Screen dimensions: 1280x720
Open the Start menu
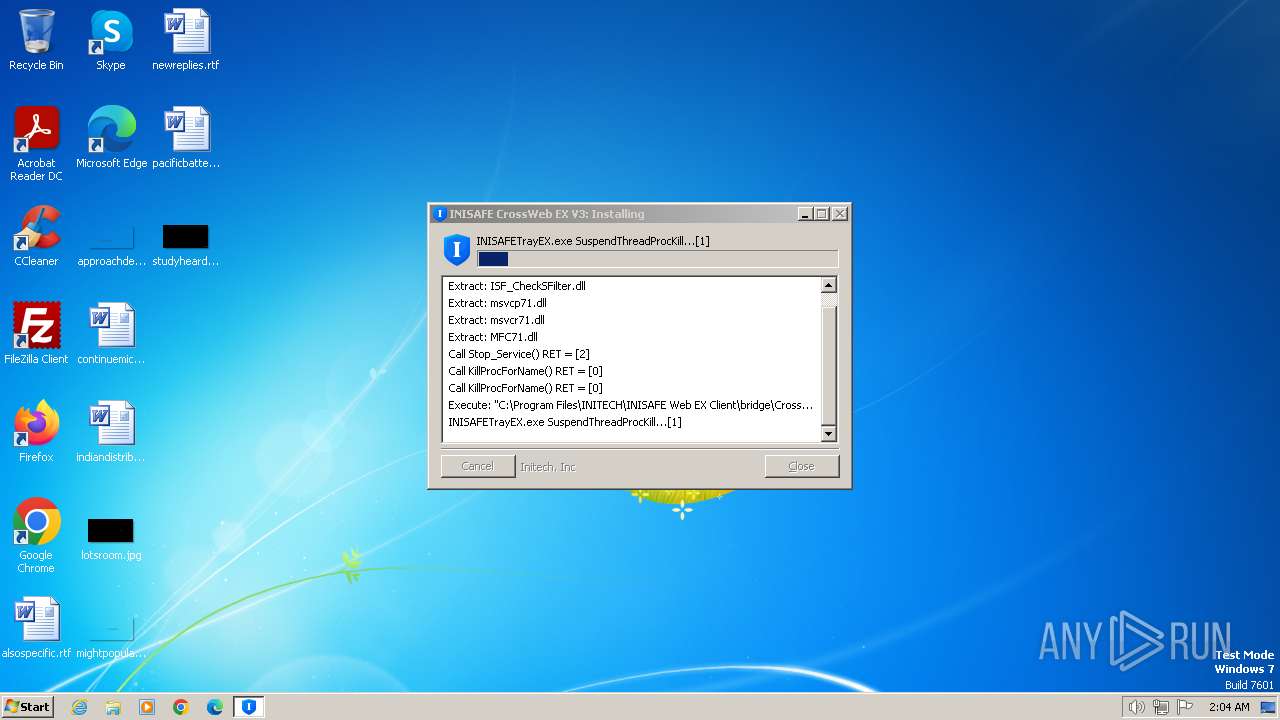(27, 707)
